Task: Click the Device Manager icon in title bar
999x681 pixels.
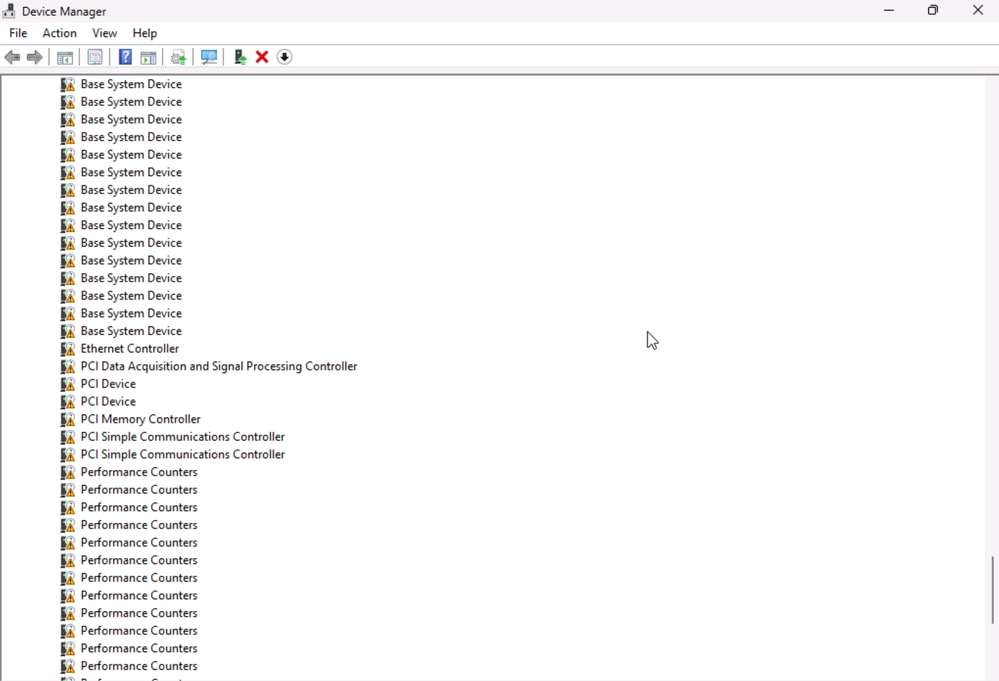Action: click(x=9, y=11)
